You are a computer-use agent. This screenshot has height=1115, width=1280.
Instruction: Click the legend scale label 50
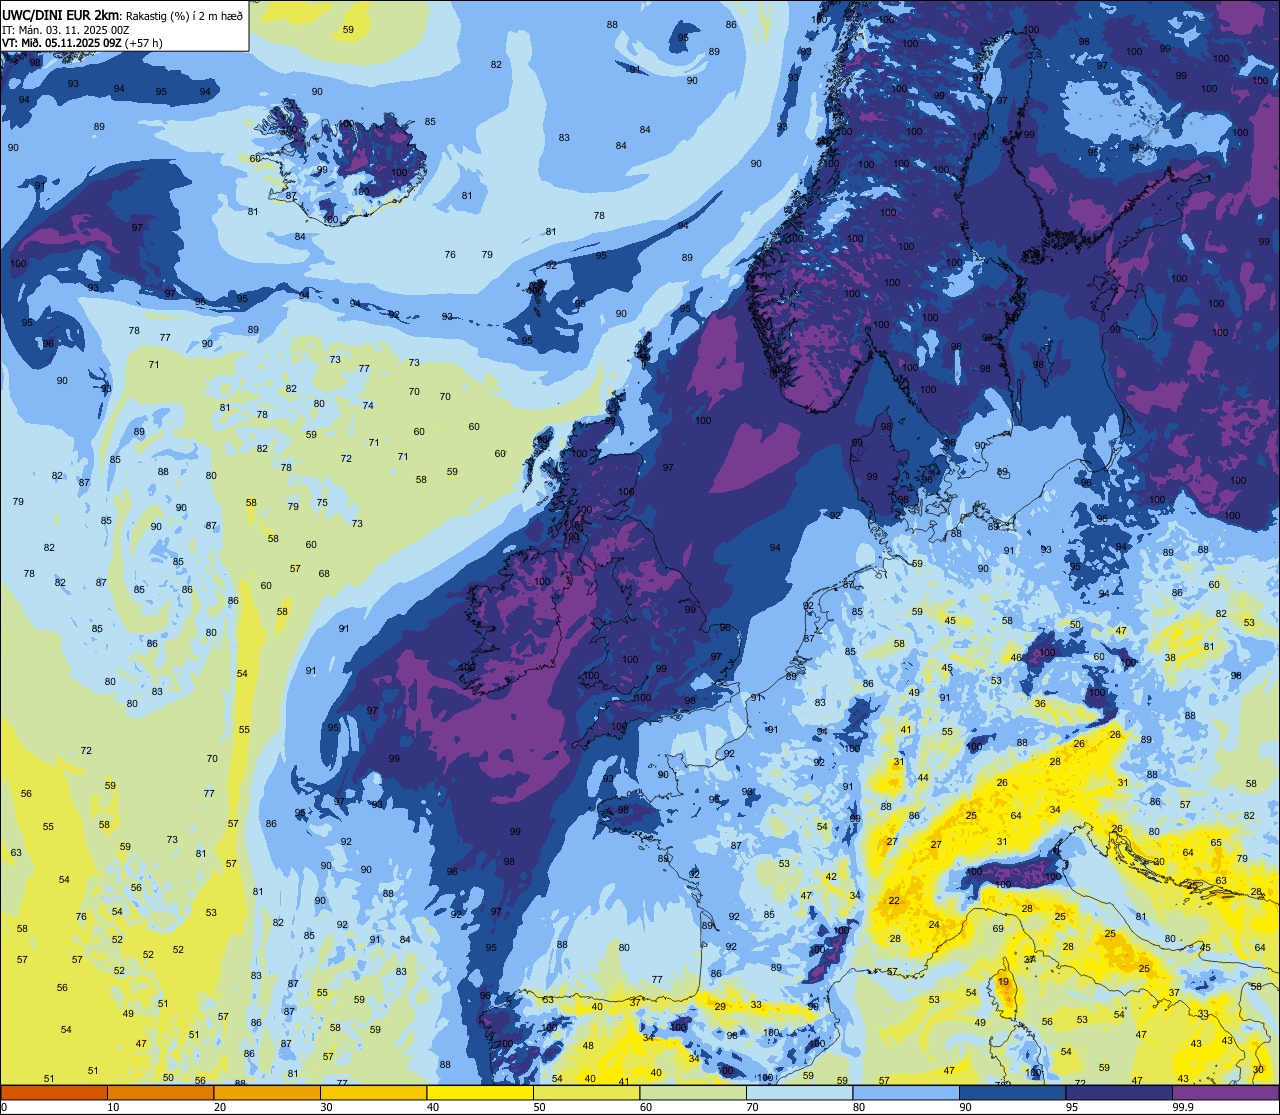pyautogui.click(x=540, y=1107)
